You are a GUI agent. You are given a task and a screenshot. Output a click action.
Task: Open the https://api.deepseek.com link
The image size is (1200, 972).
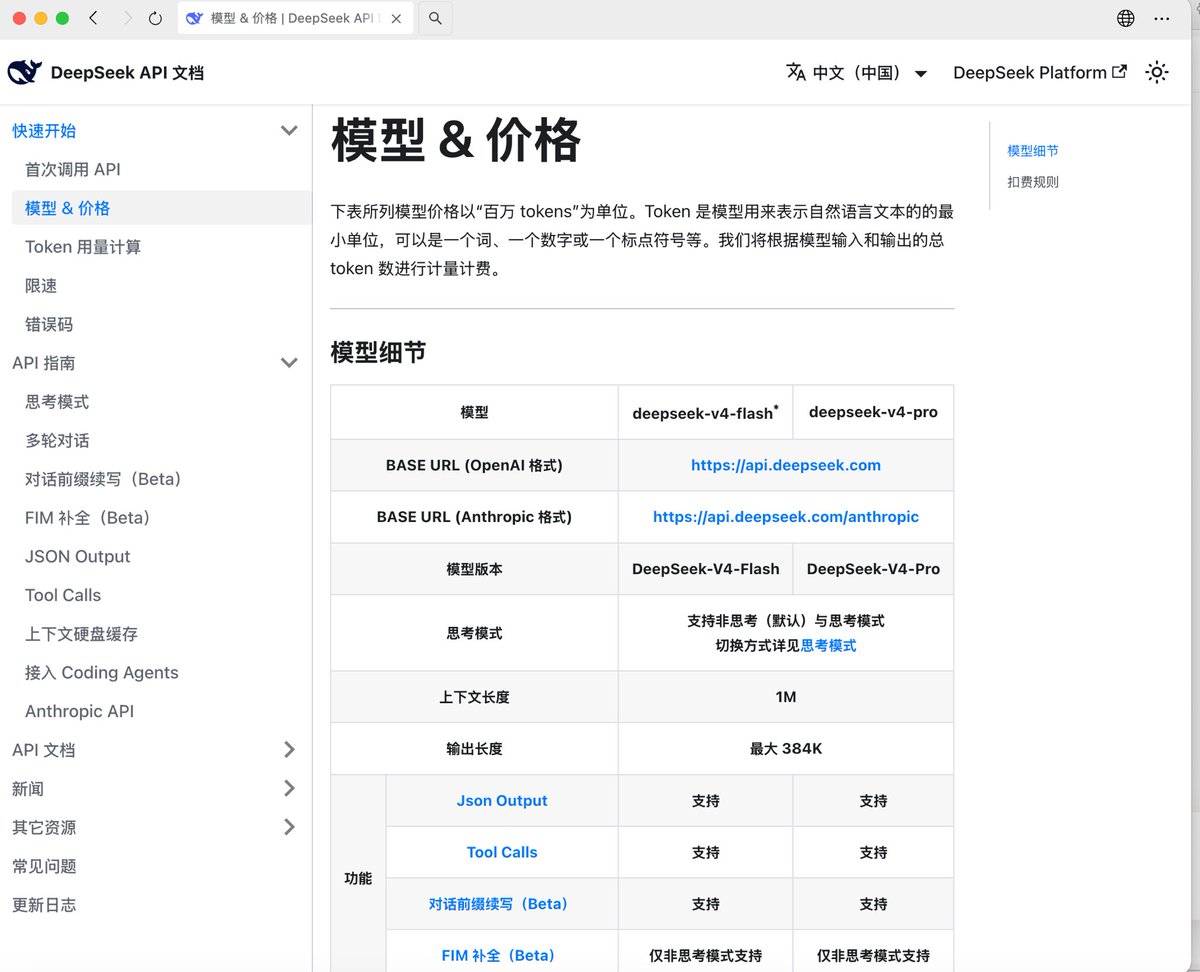786,465
